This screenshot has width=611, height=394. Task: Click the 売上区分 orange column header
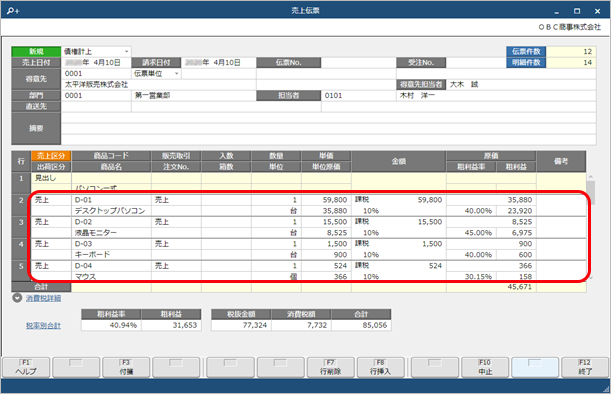51,156
